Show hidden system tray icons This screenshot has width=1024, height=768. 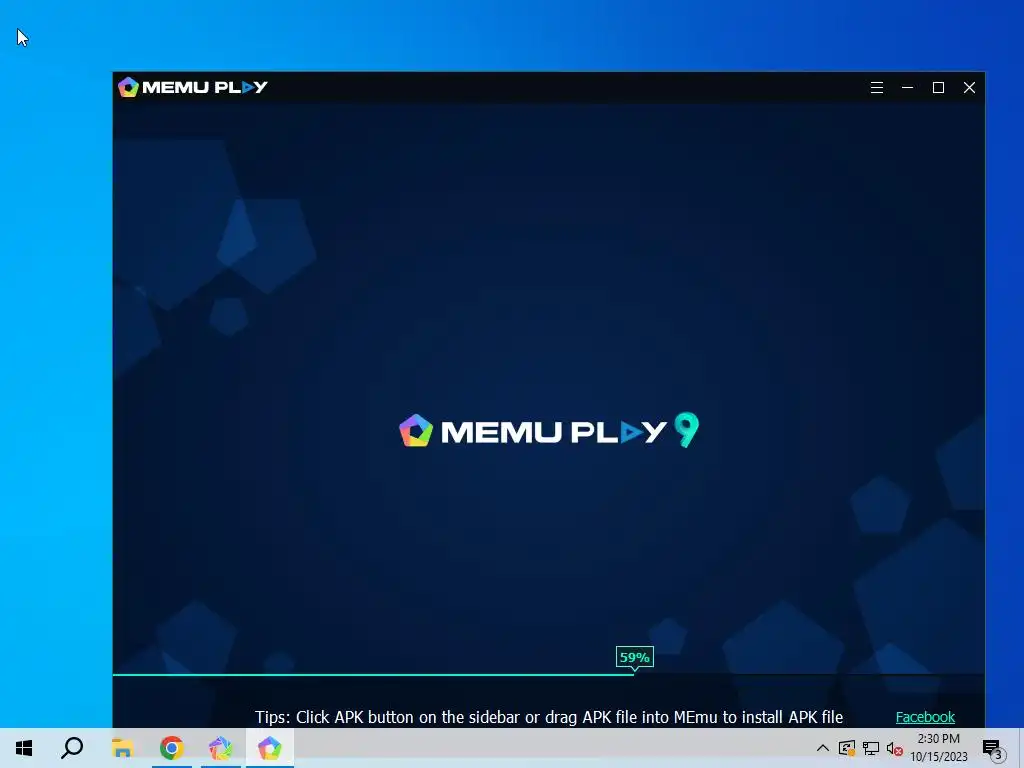click(823, 748)
